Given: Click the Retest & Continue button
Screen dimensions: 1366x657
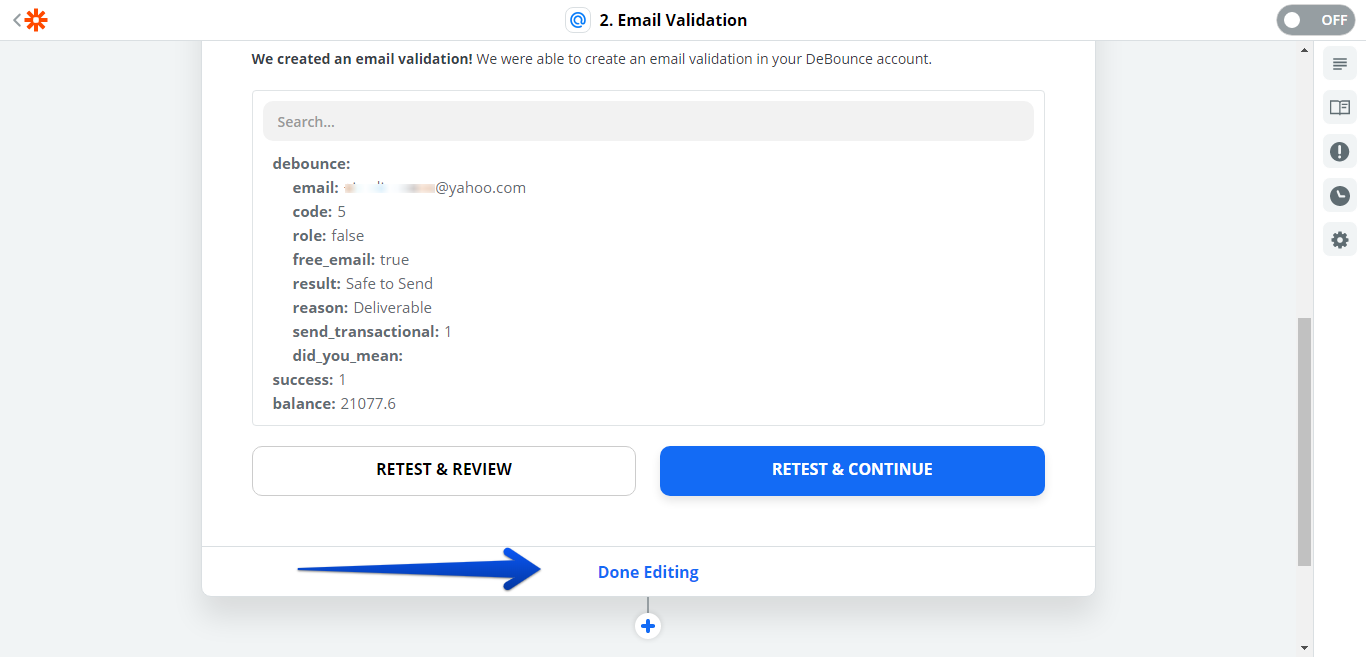Looking at the screenshot, I should [852, 470].
